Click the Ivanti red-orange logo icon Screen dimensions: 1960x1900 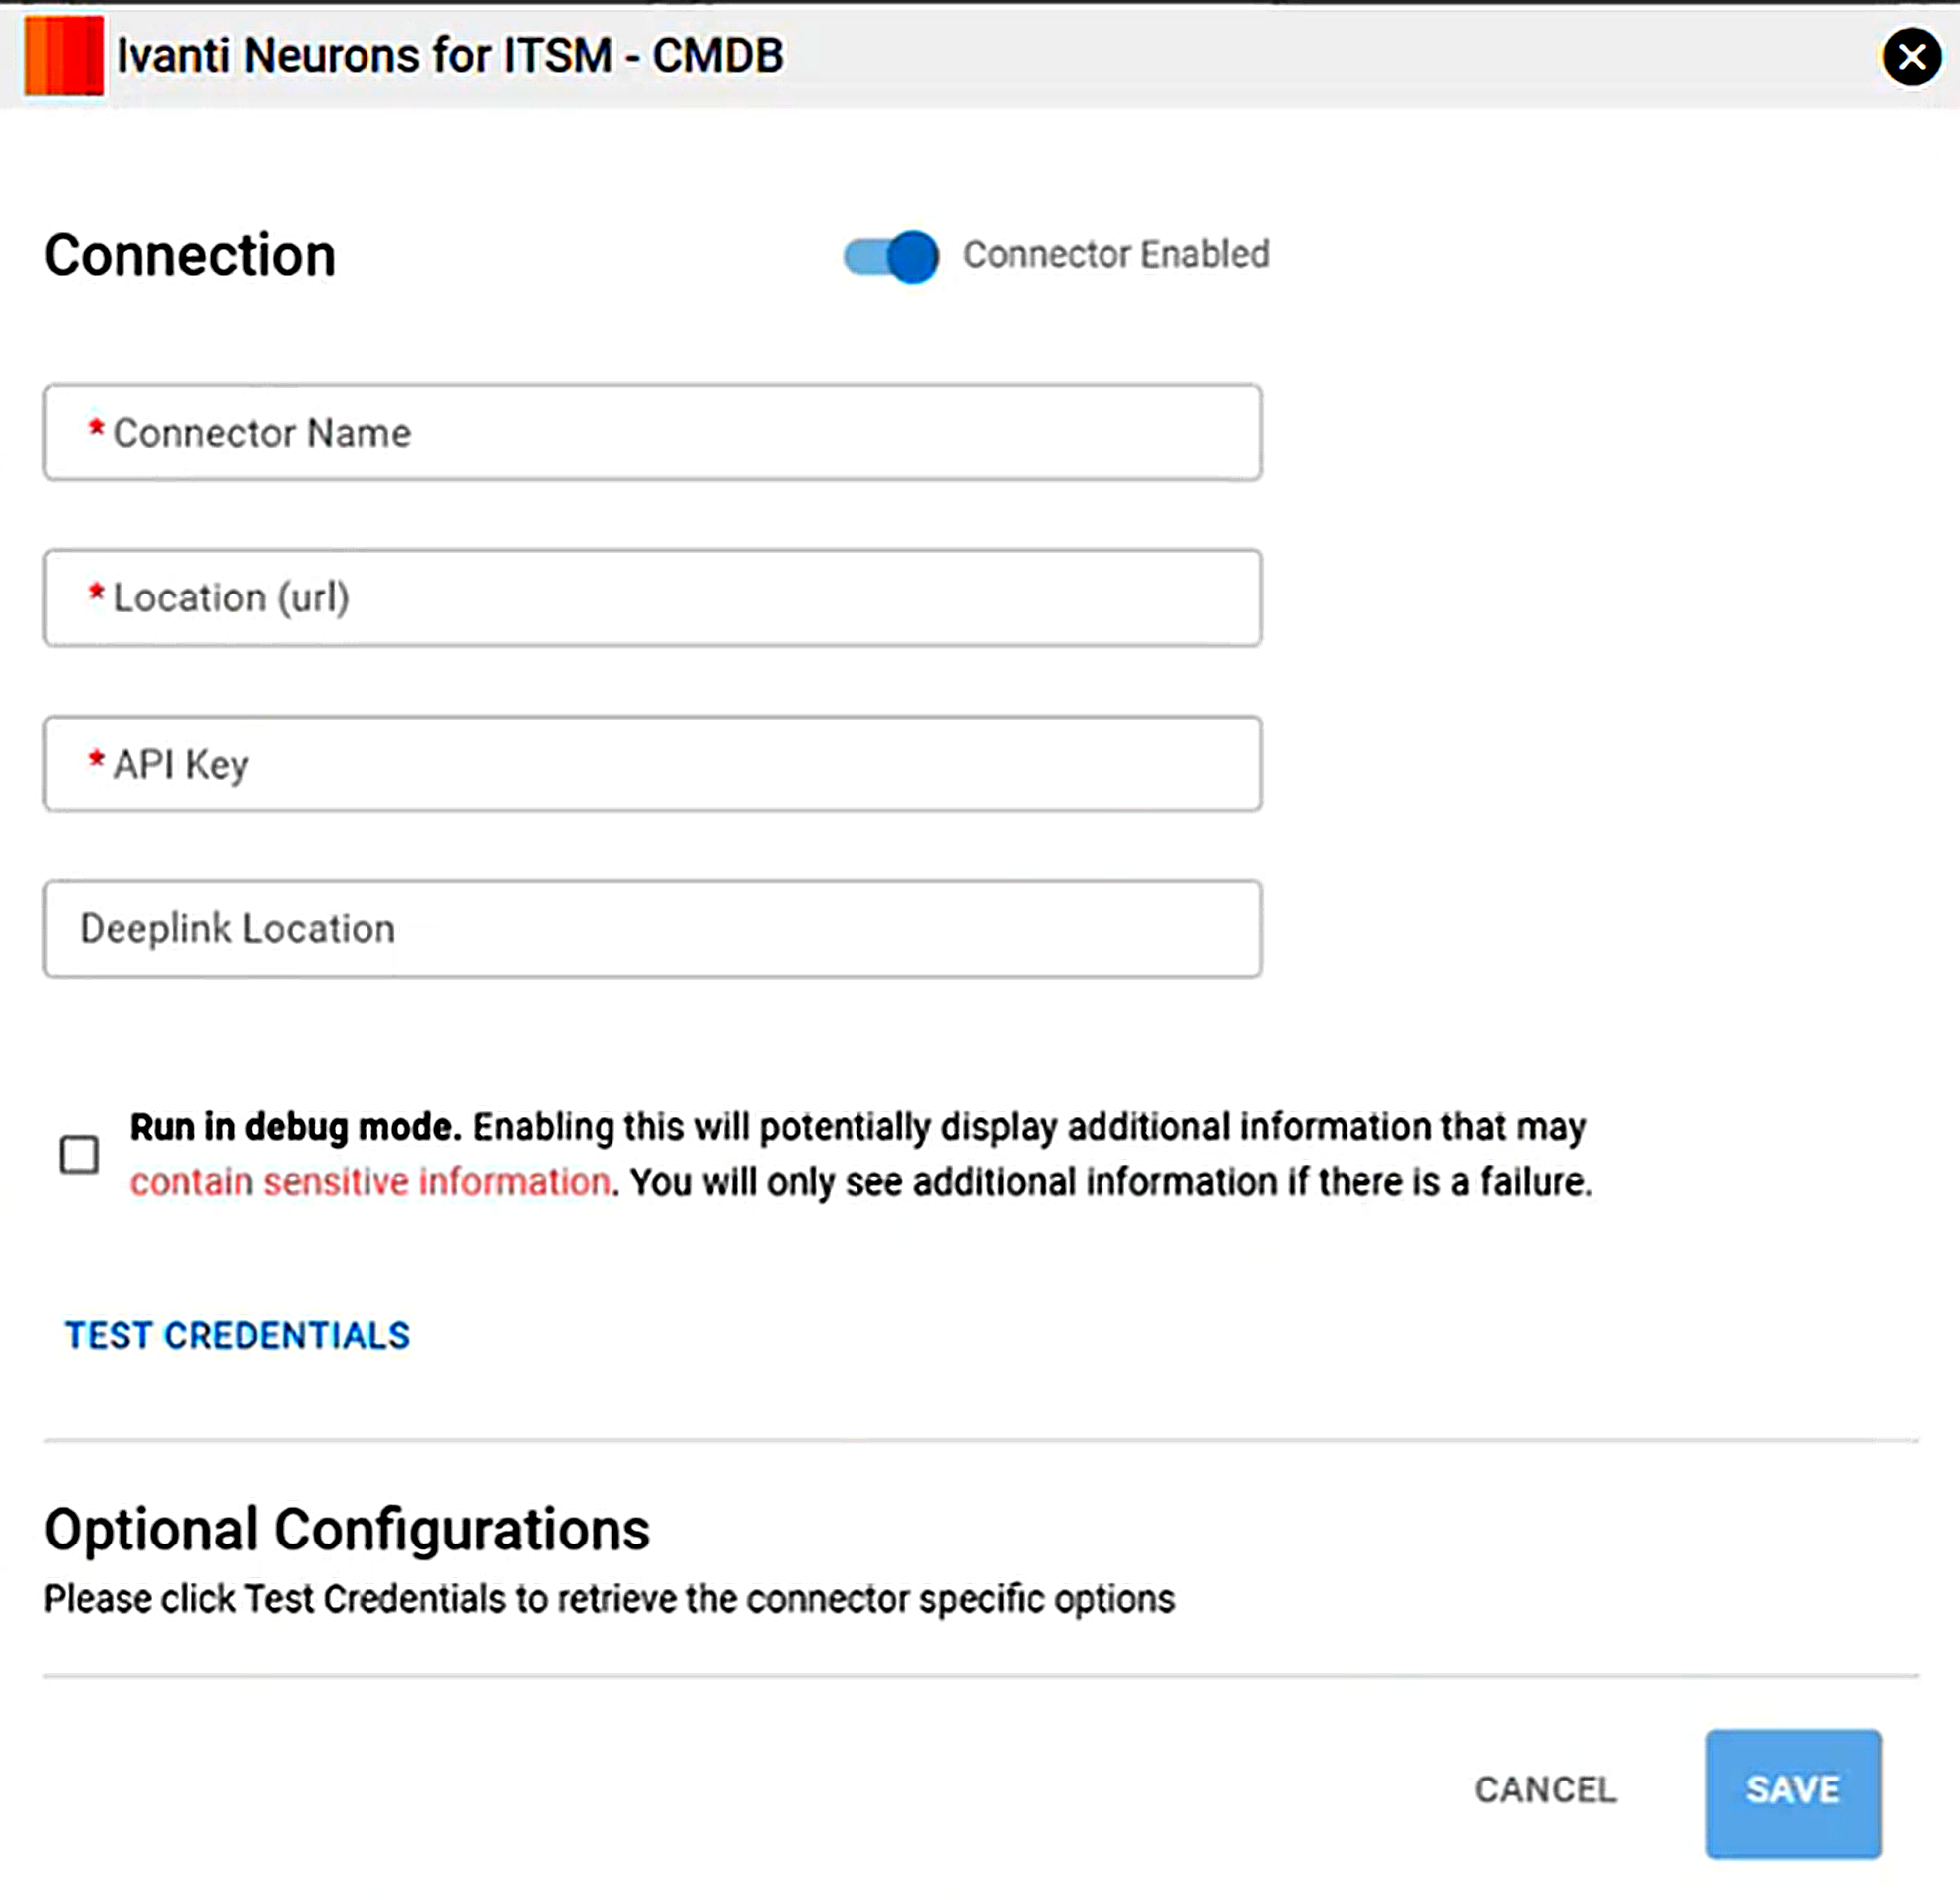click(x=64, y=55)
